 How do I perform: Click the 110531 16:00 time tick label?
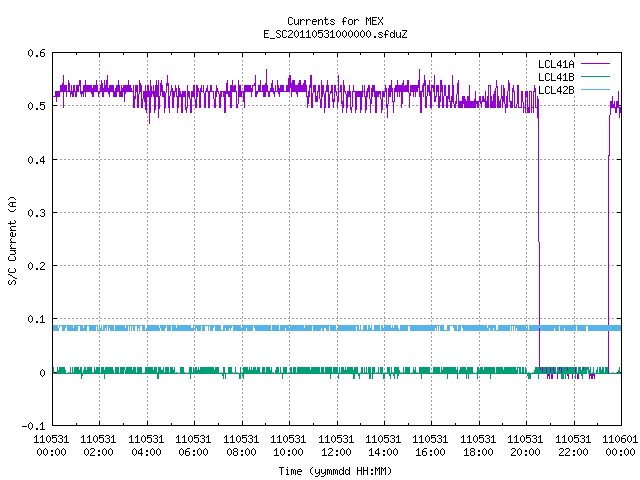point(431,445)
